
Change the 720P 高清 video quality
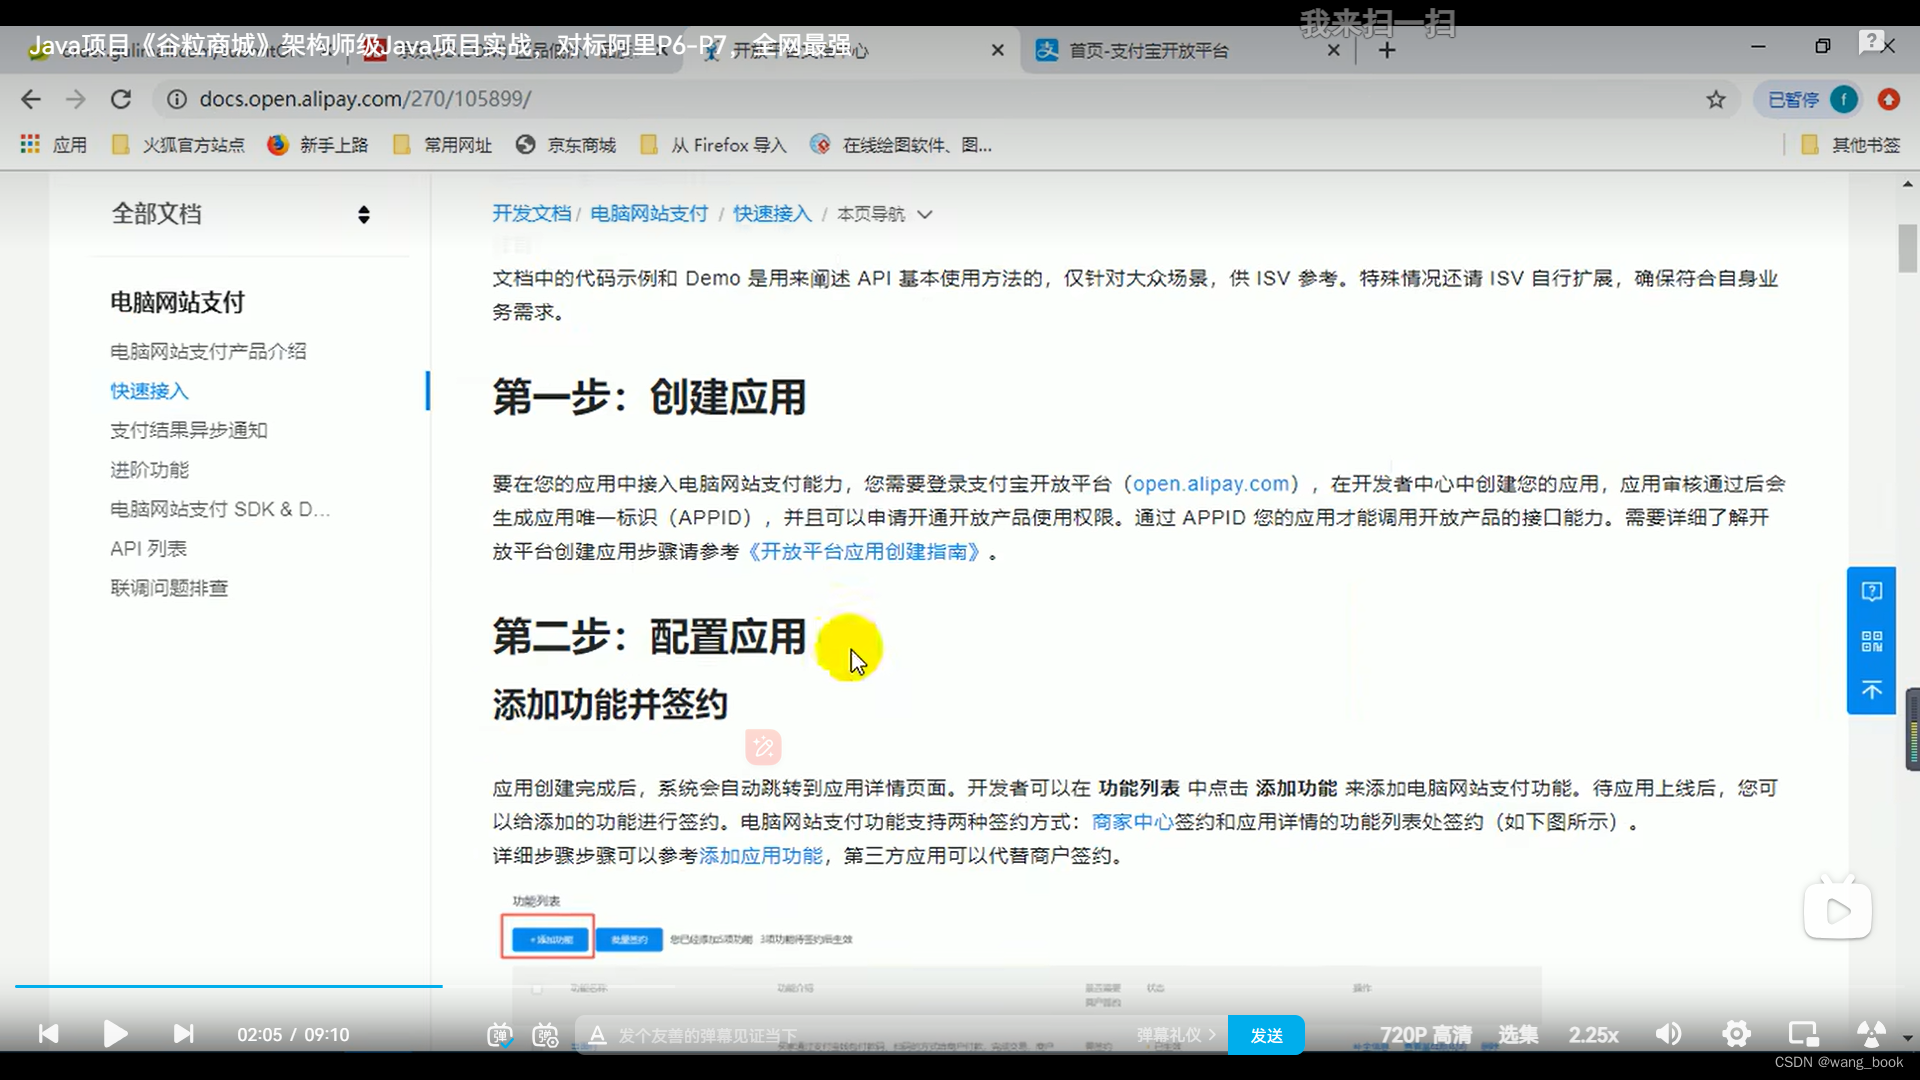[1425, 1035]
